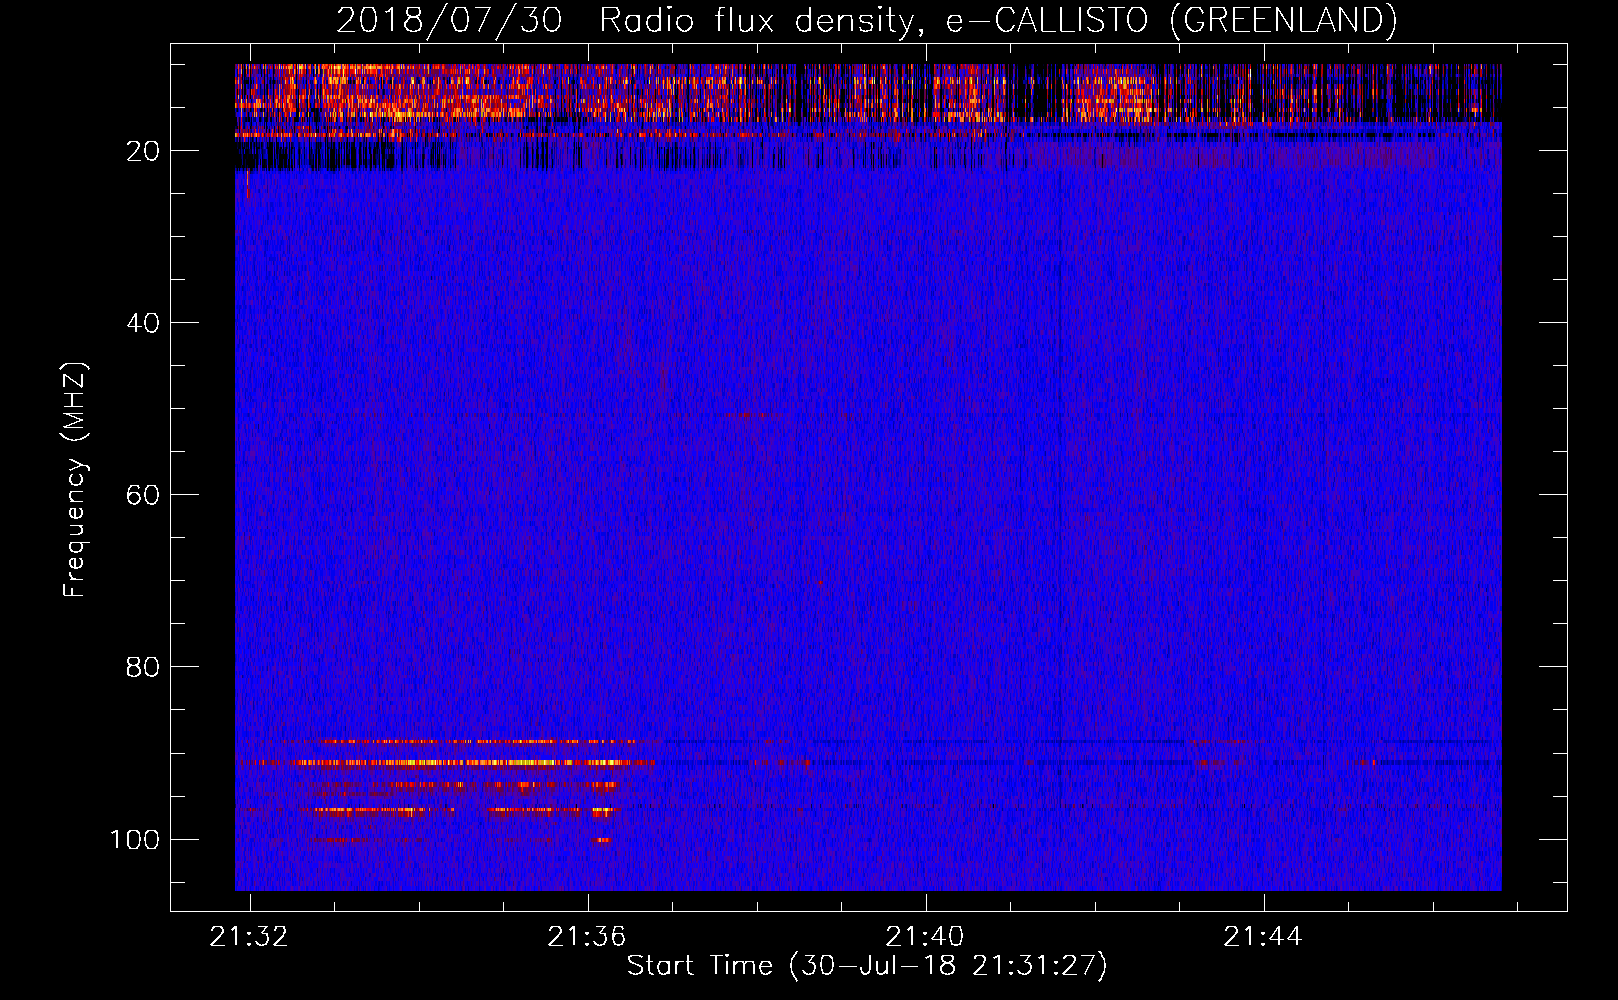Click the 80 MHz frequency tick label

143,667
